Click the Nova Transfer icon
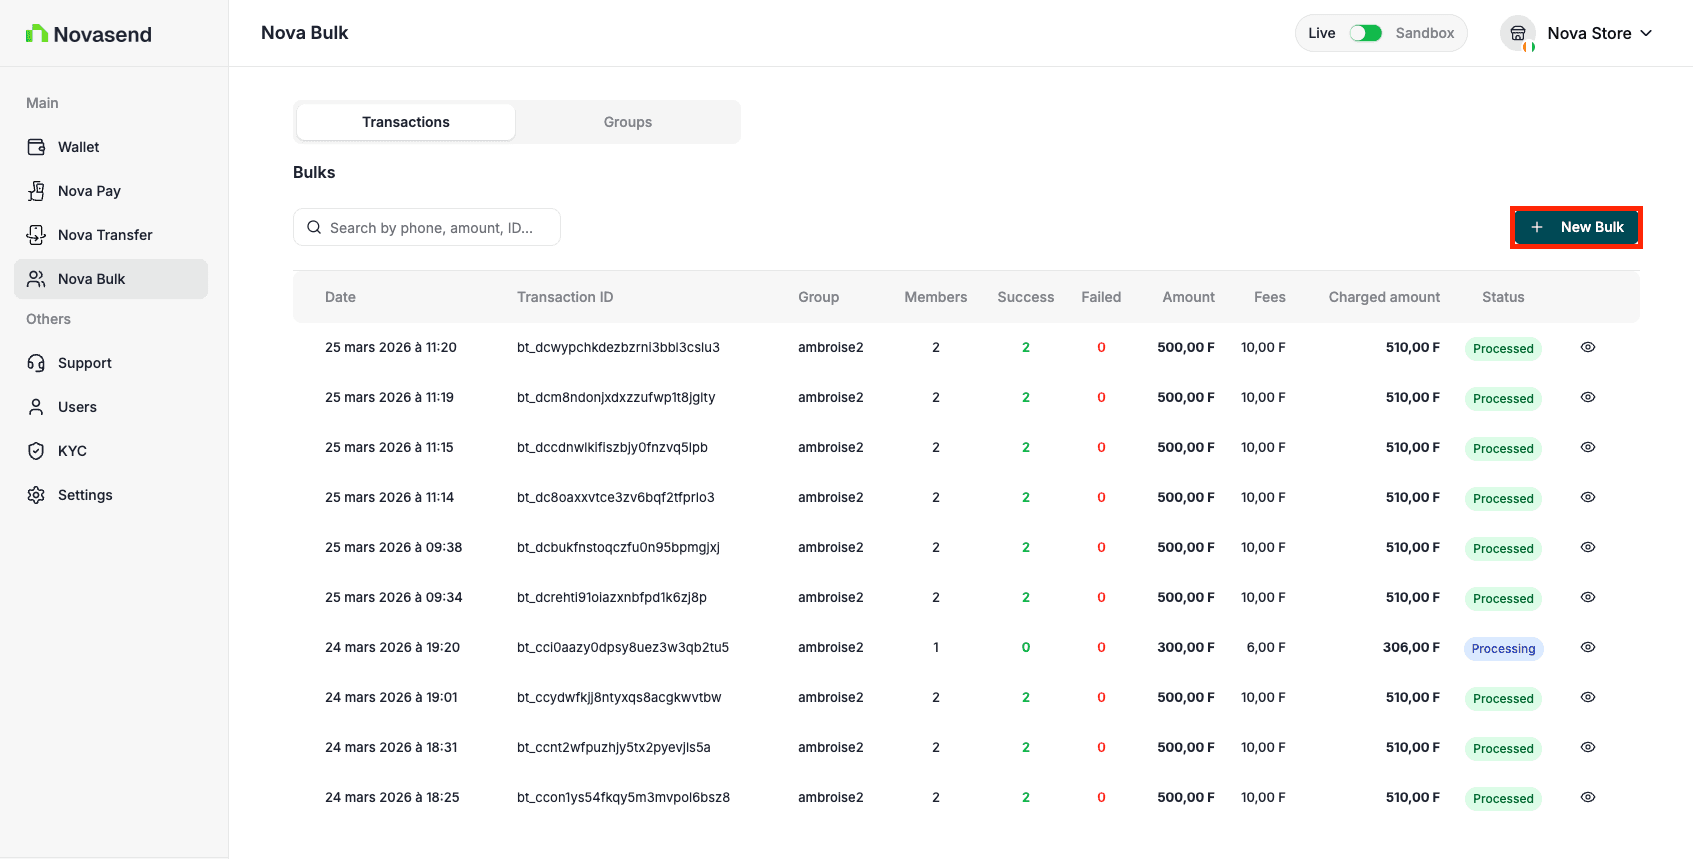The width and height of the screenshot is (1693, 859). click(x=36, y=235)
